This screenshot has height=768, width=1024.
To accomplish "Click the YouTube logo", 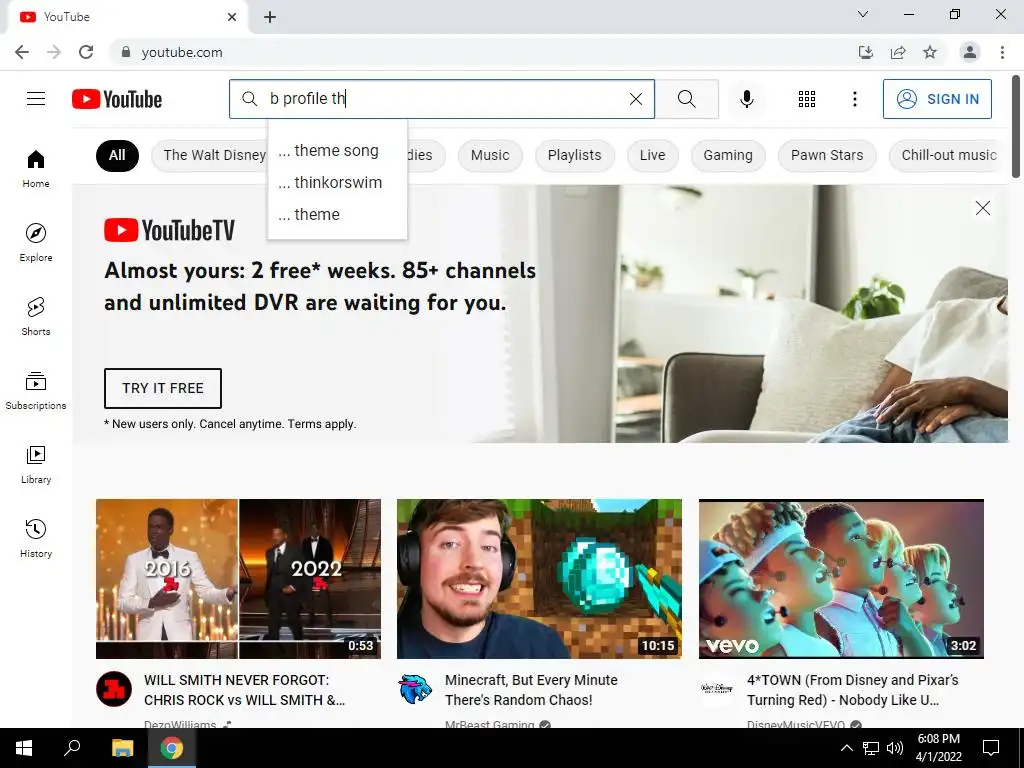I will click(x=117, y=99).
